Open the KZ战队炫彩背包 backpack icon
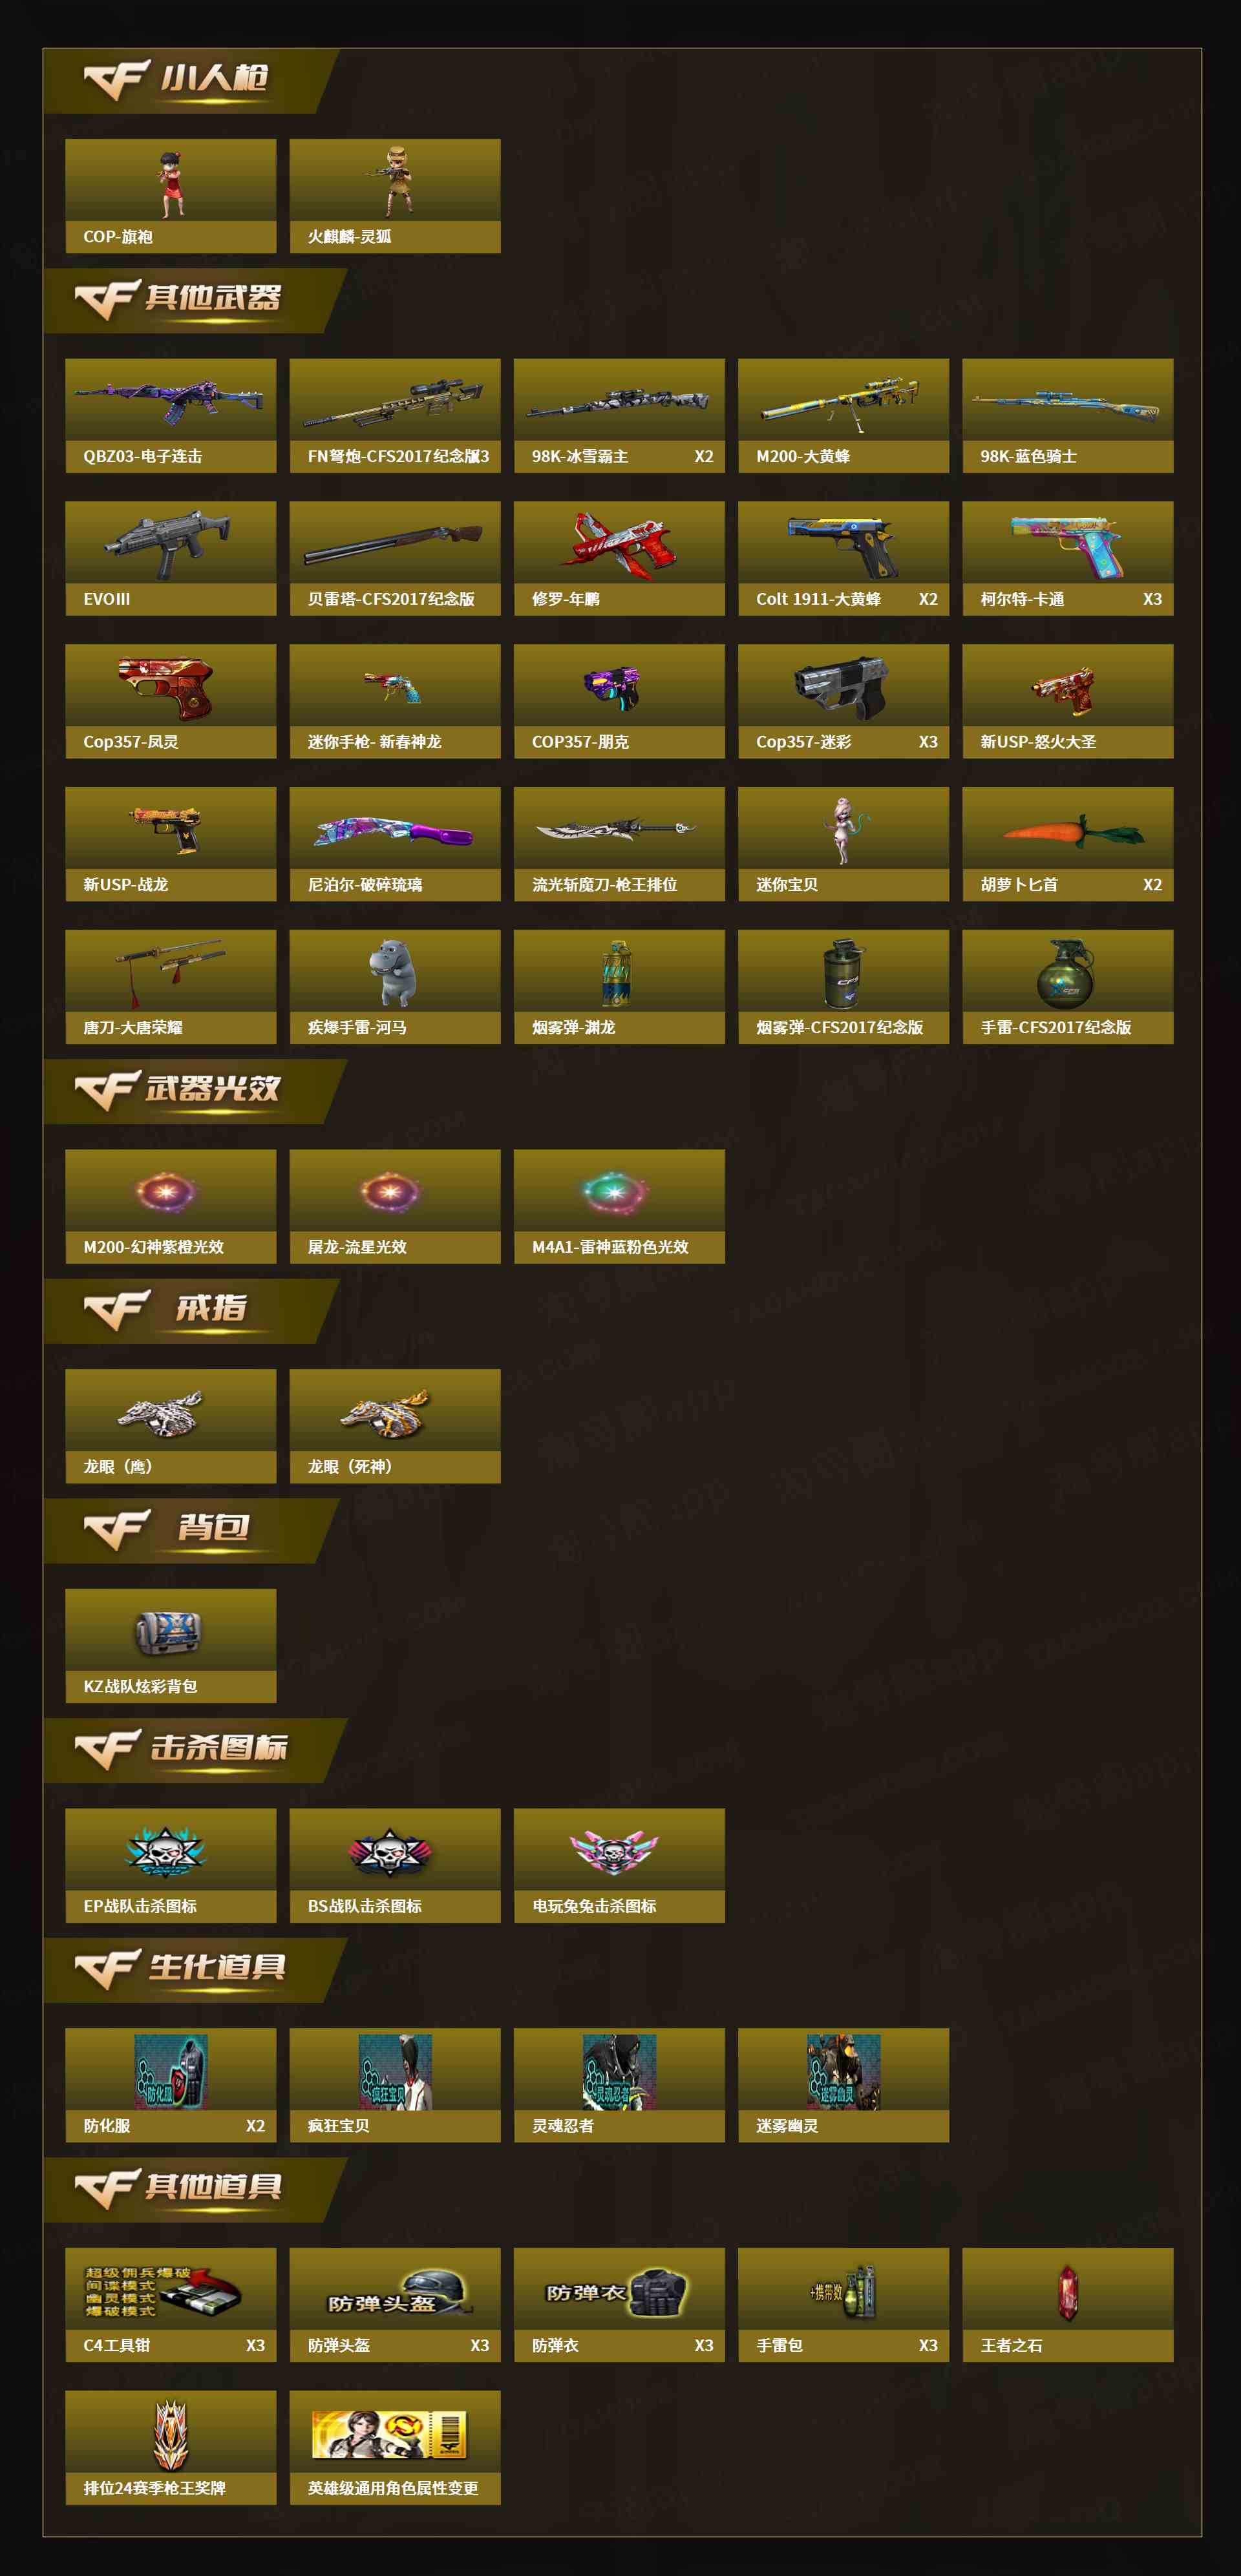This screenshot has width=1241, height=2576. coord(169,1632)
